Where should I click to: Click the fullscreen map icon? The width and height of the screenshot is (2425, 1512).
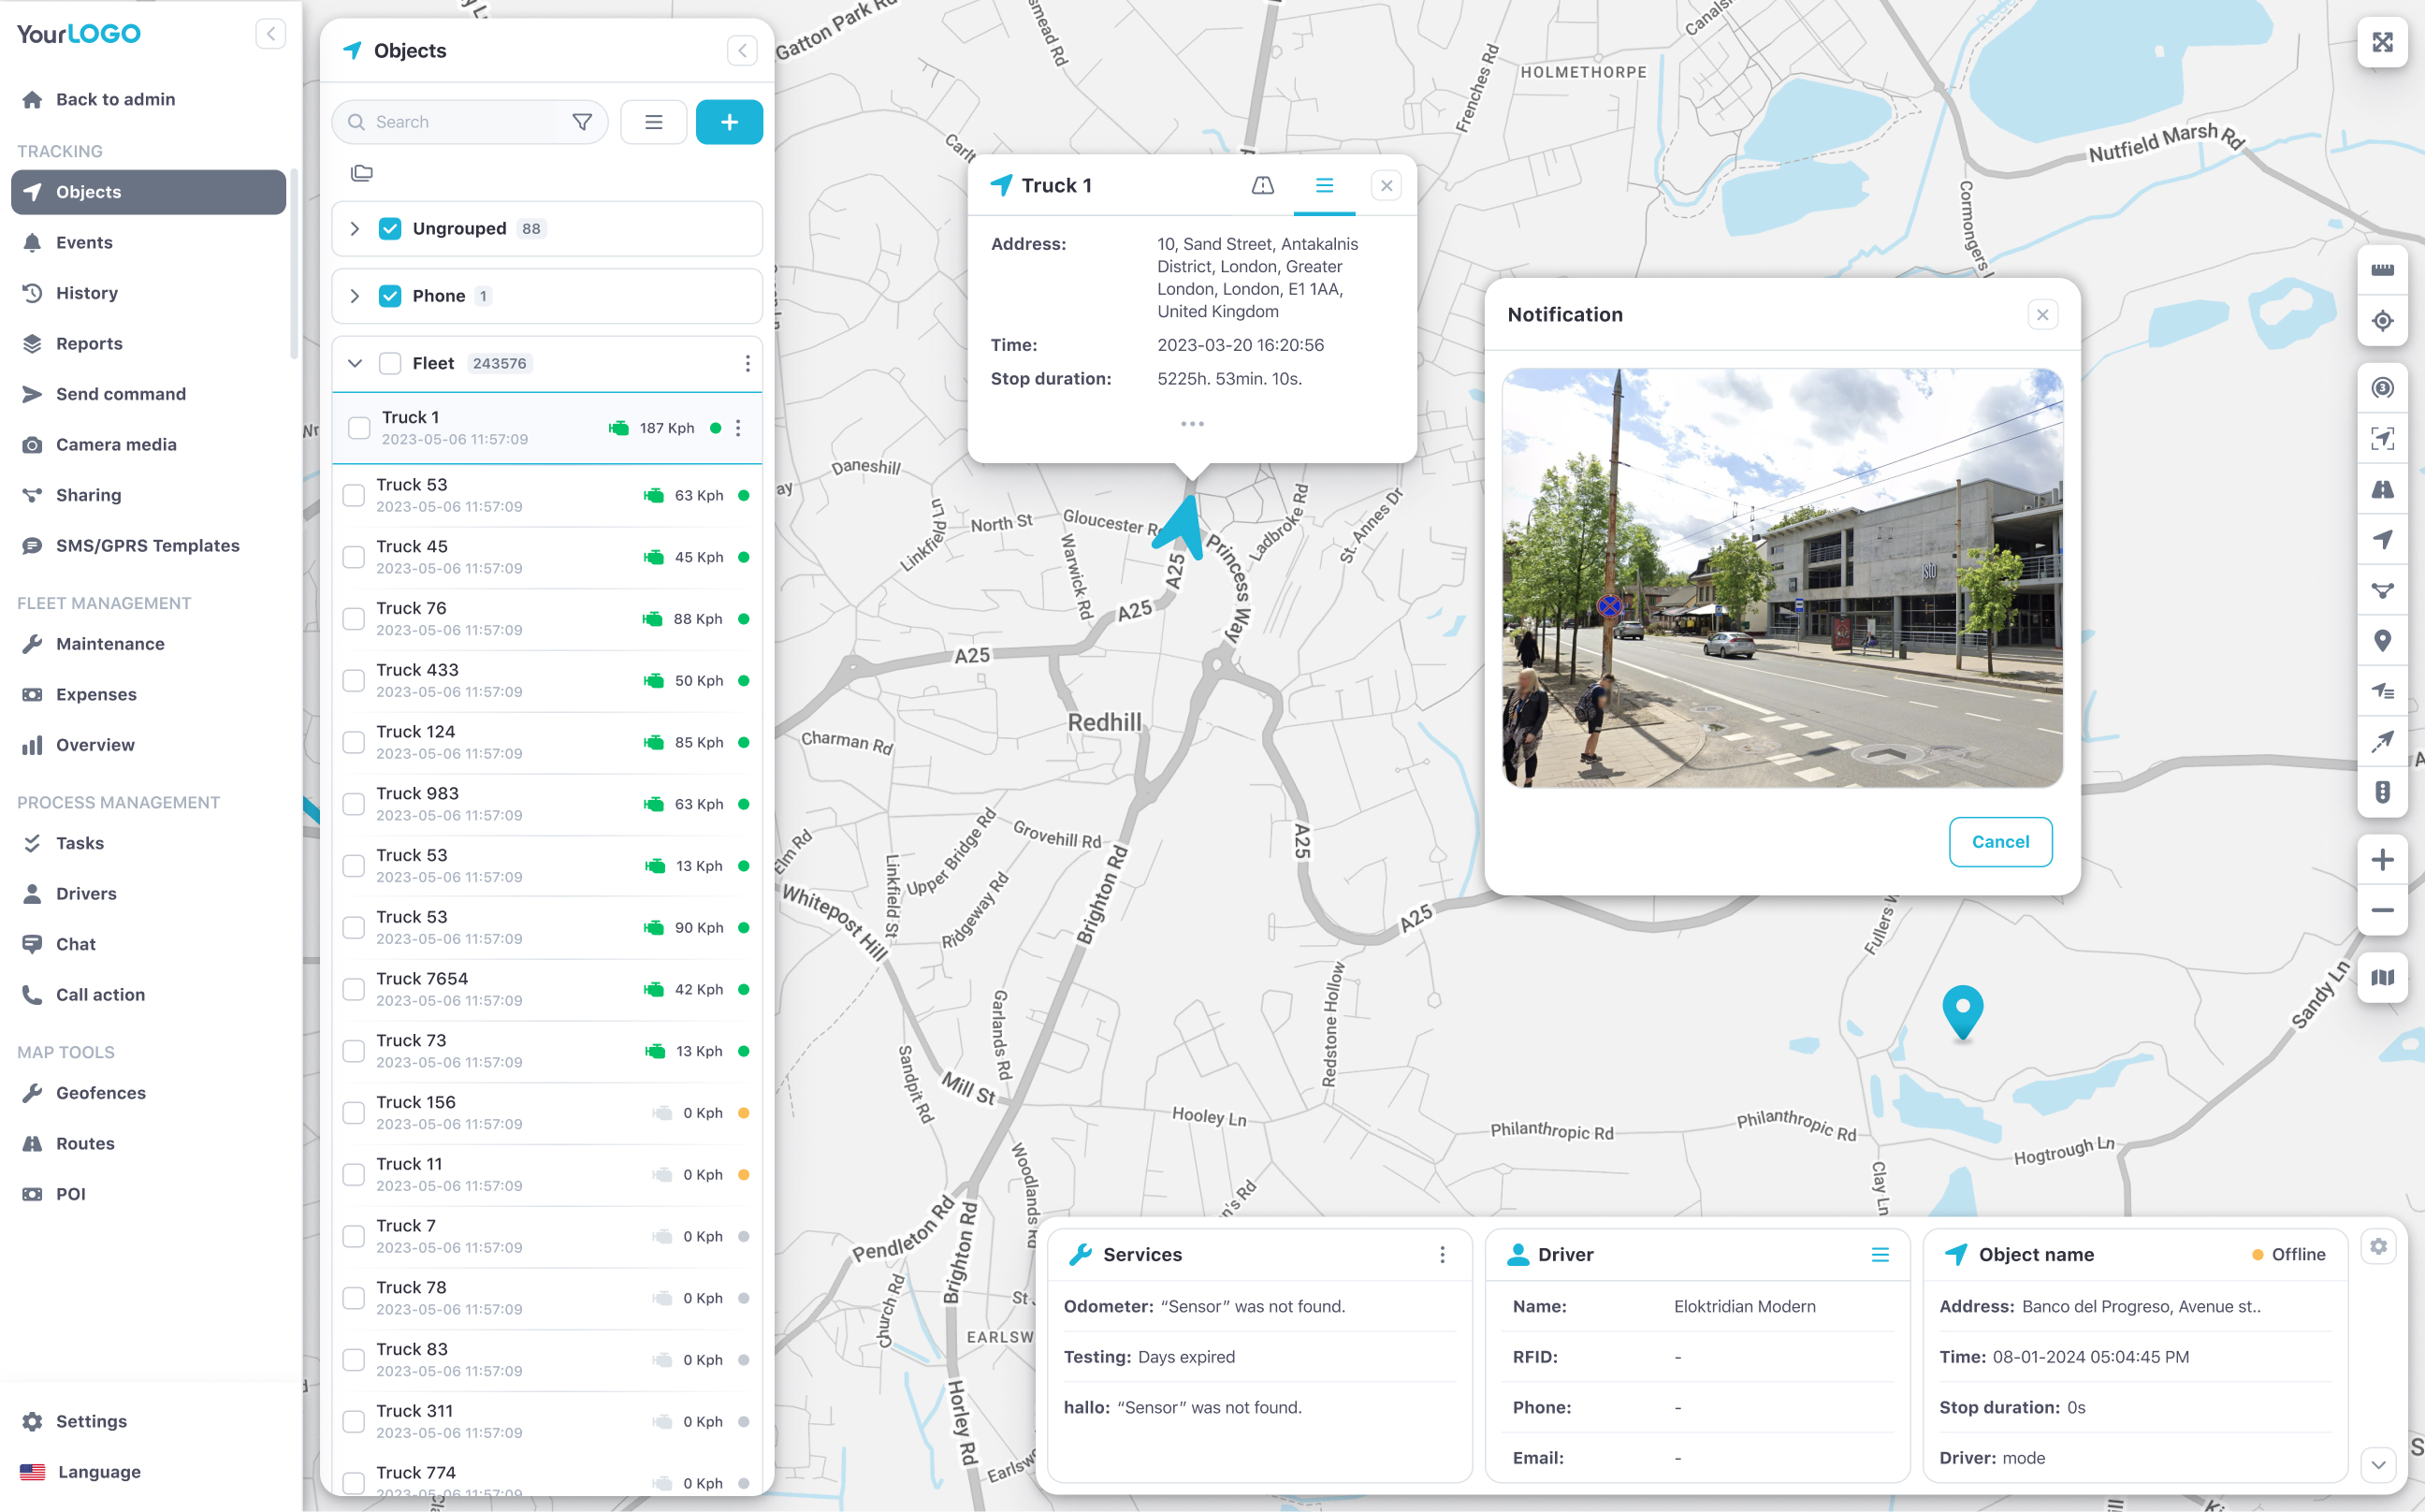coord(2382,43)
